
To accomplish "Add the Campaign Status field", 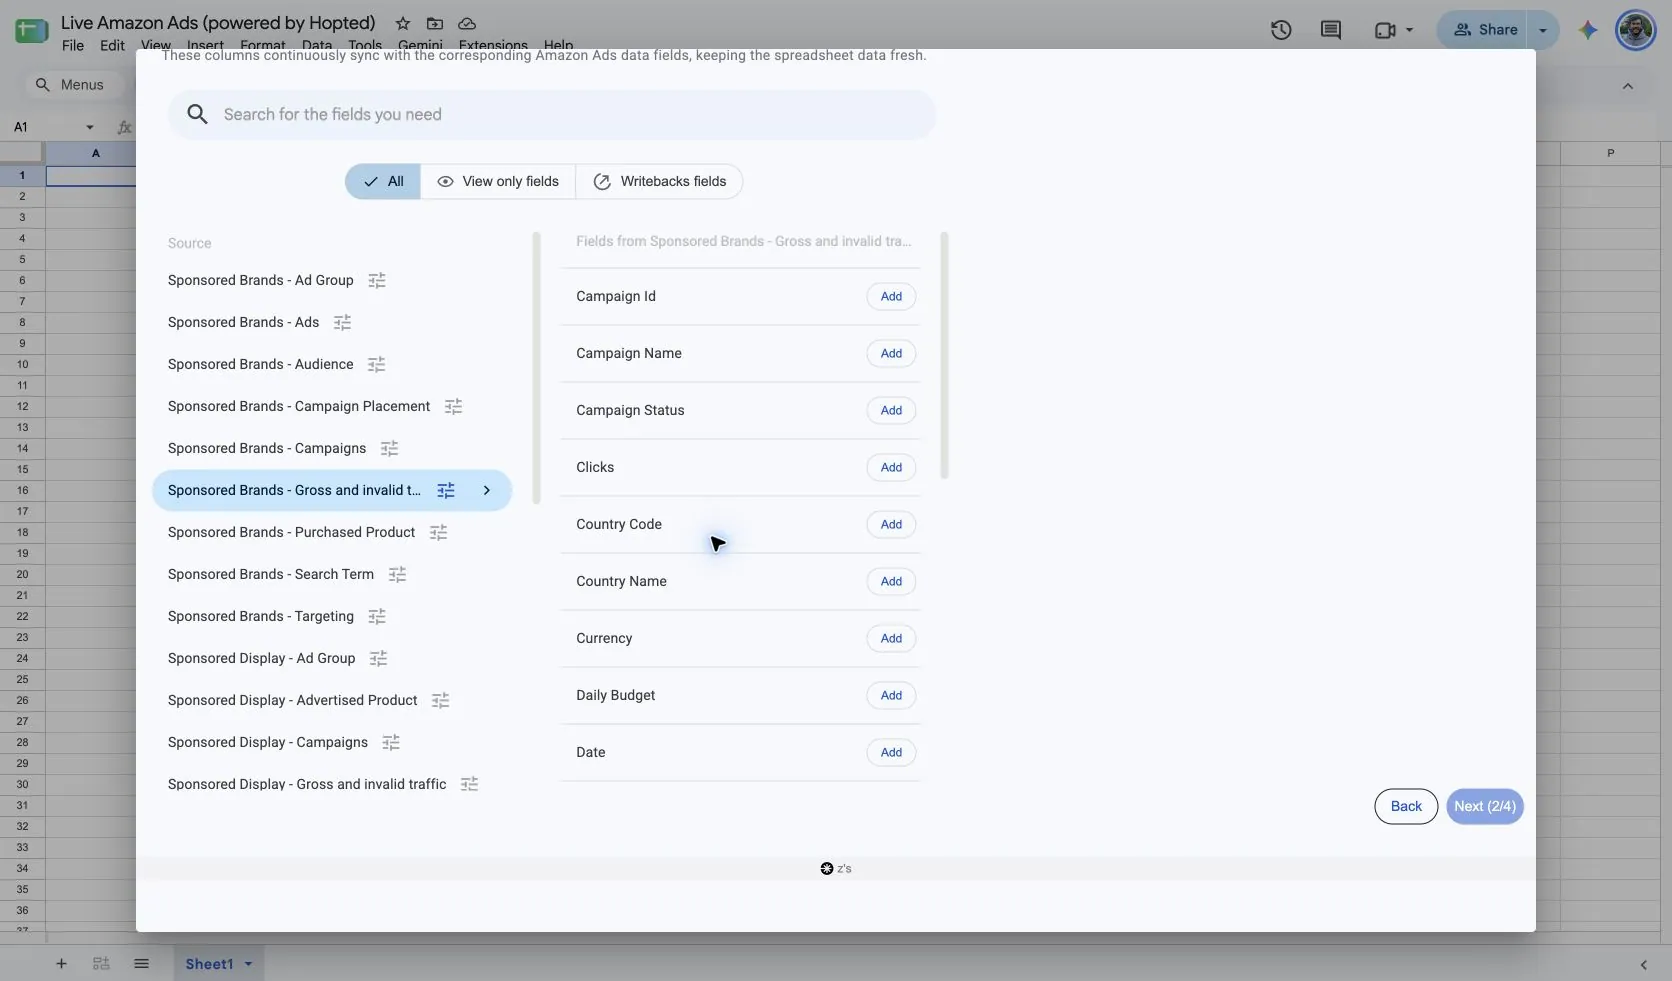I will pyautogui.click(x=891, y=411).
